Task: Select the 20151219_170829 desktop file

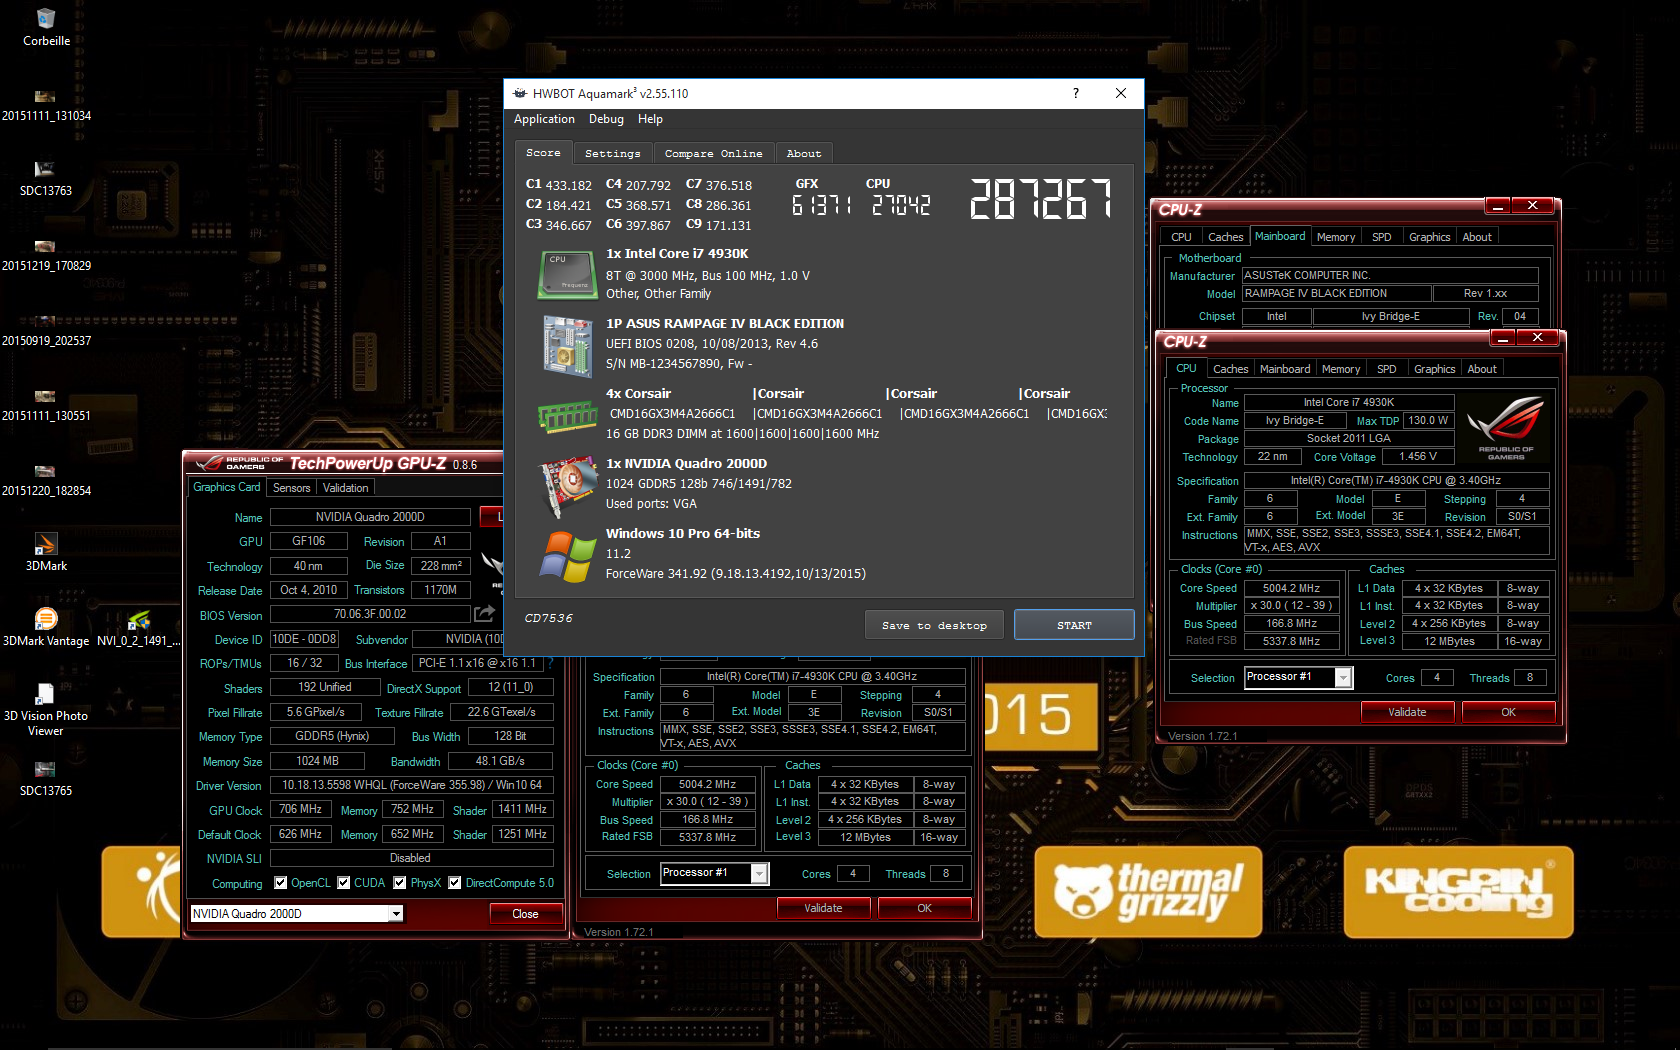Action: pos(45,246)
